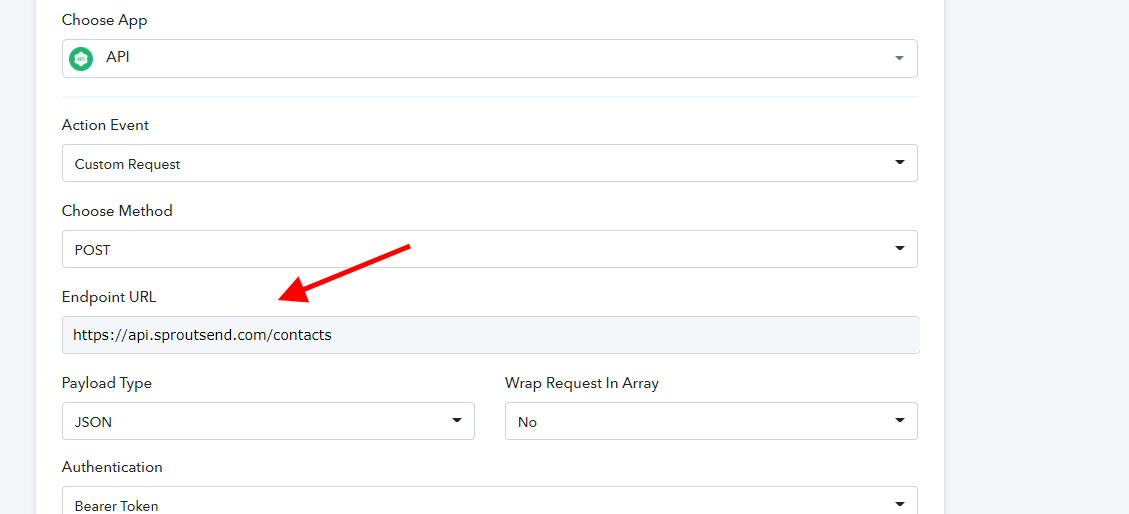Click the Endpoint URL label

pos(109,297)
